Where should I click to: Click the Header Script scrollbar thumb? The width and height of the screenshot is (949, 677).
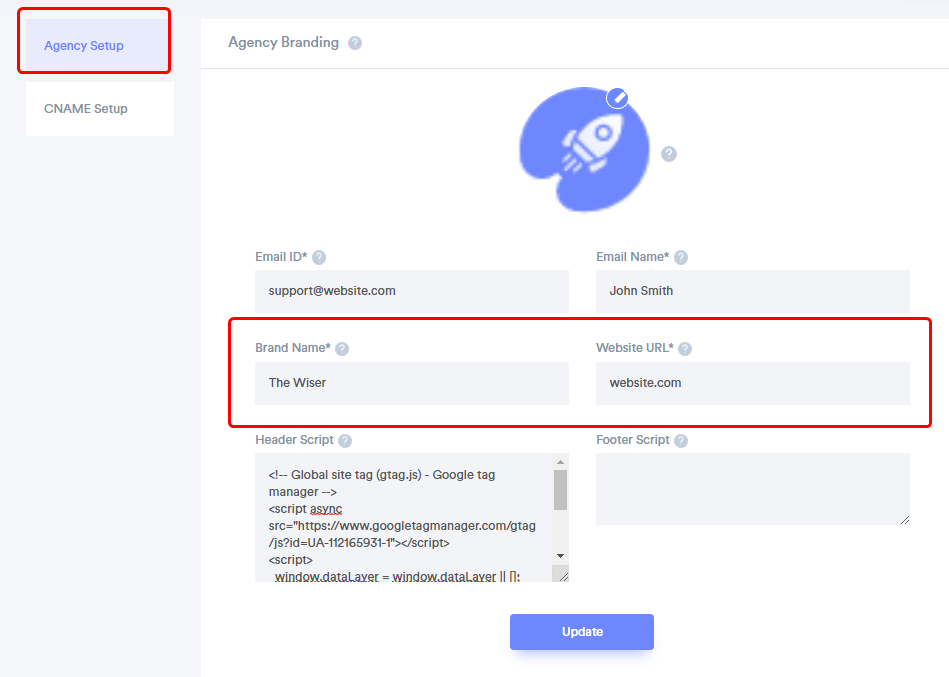[x=560, y=490]
